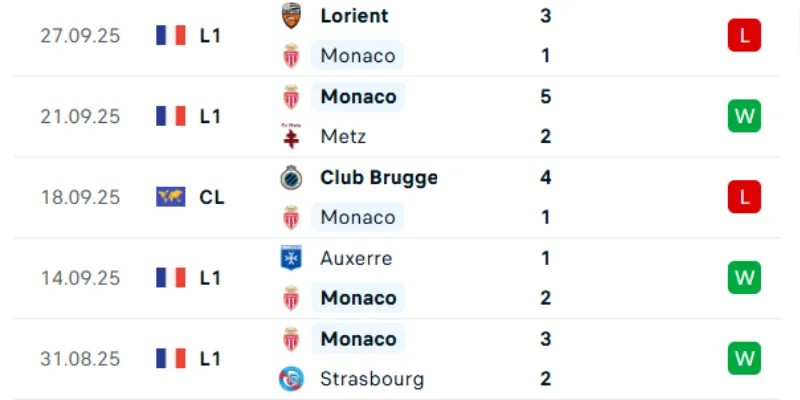Click the Metz club crest icon
This screenshot has height=400, width=800.
pos(291,136)
